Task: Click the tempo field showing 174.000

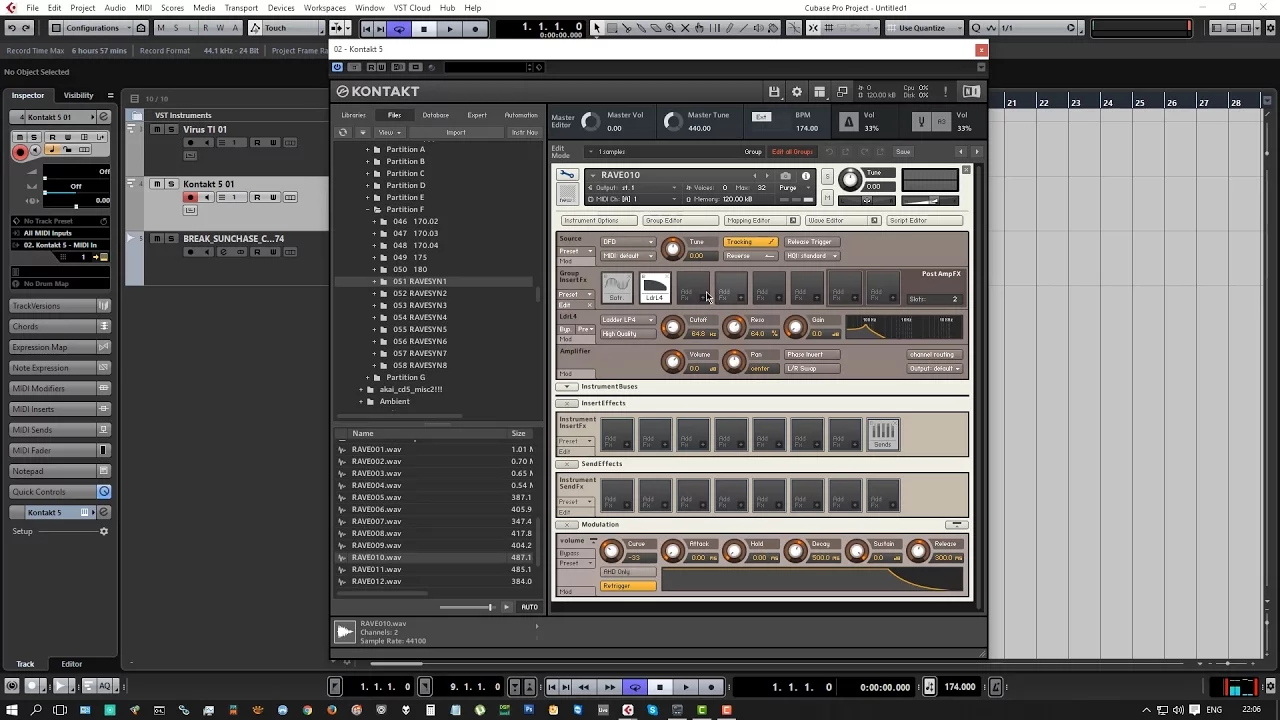Action: pyautogui.click(x=960, y=687)
